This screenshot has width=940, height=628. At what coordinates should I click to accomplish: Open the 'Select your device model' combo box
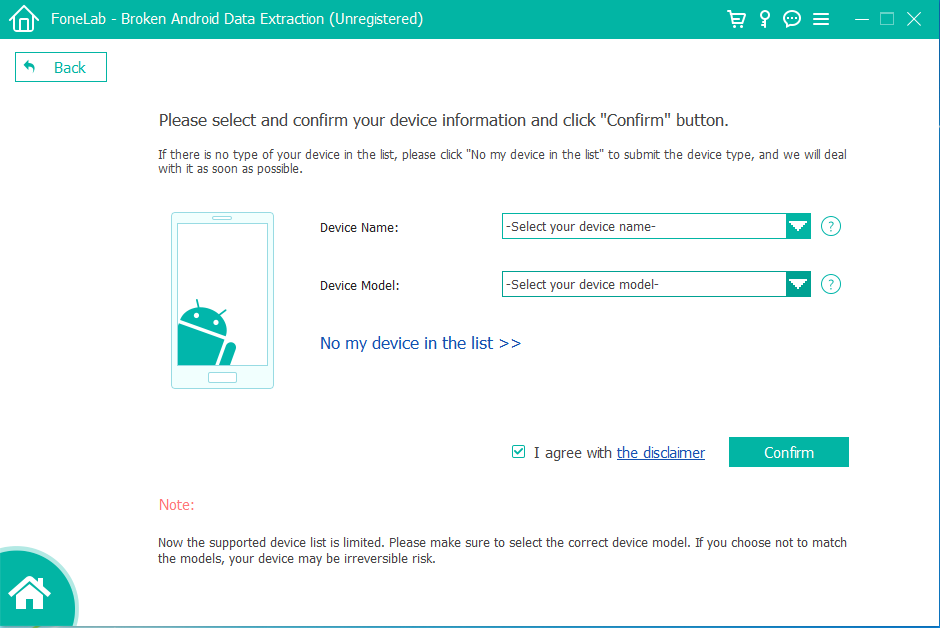pos(656,284)
